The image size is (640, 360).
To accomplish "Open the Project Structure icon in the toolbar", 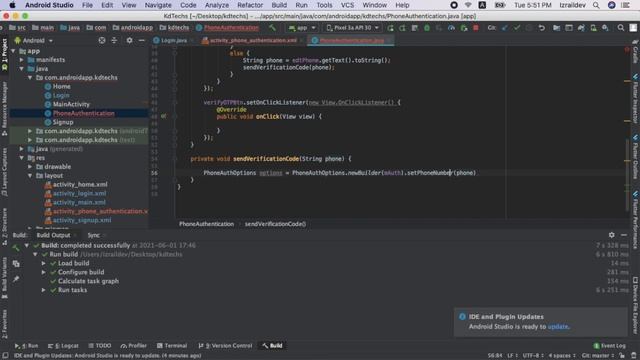I will [x=556, y=28].
